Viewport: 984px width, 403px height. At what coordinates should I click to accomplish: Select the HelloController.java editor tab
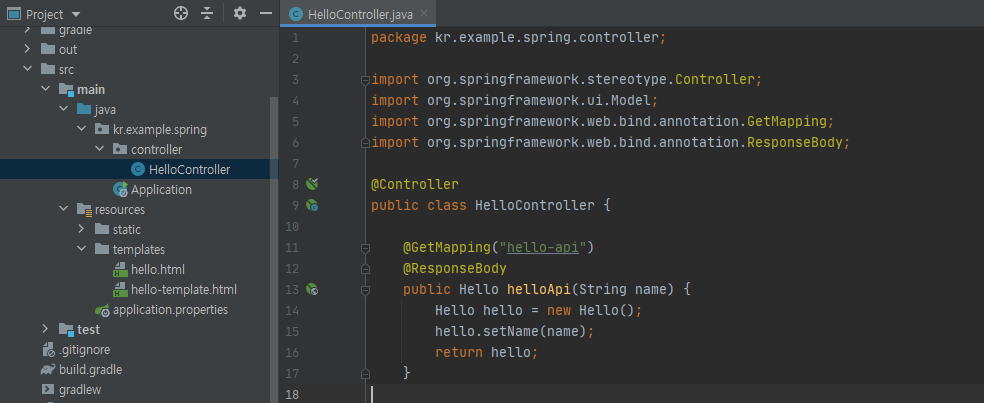[x=358, y=14]
